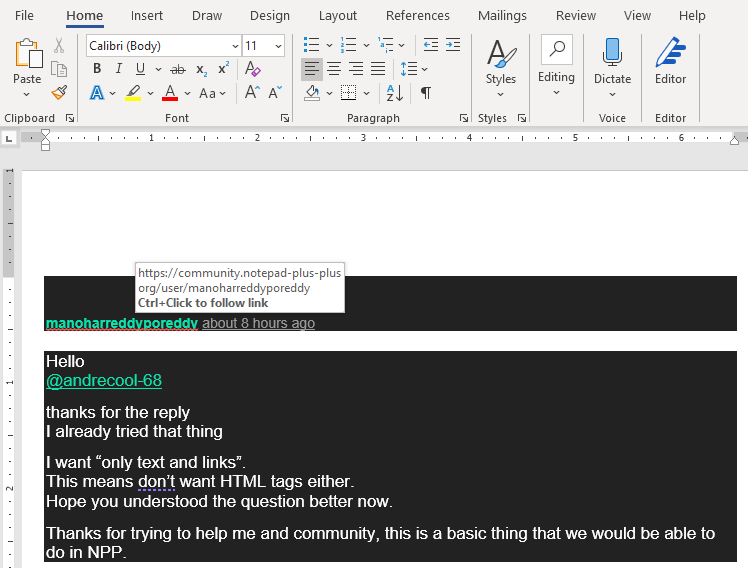
Task: Decrease paragraph indent
Action: [x=430, y=45]
